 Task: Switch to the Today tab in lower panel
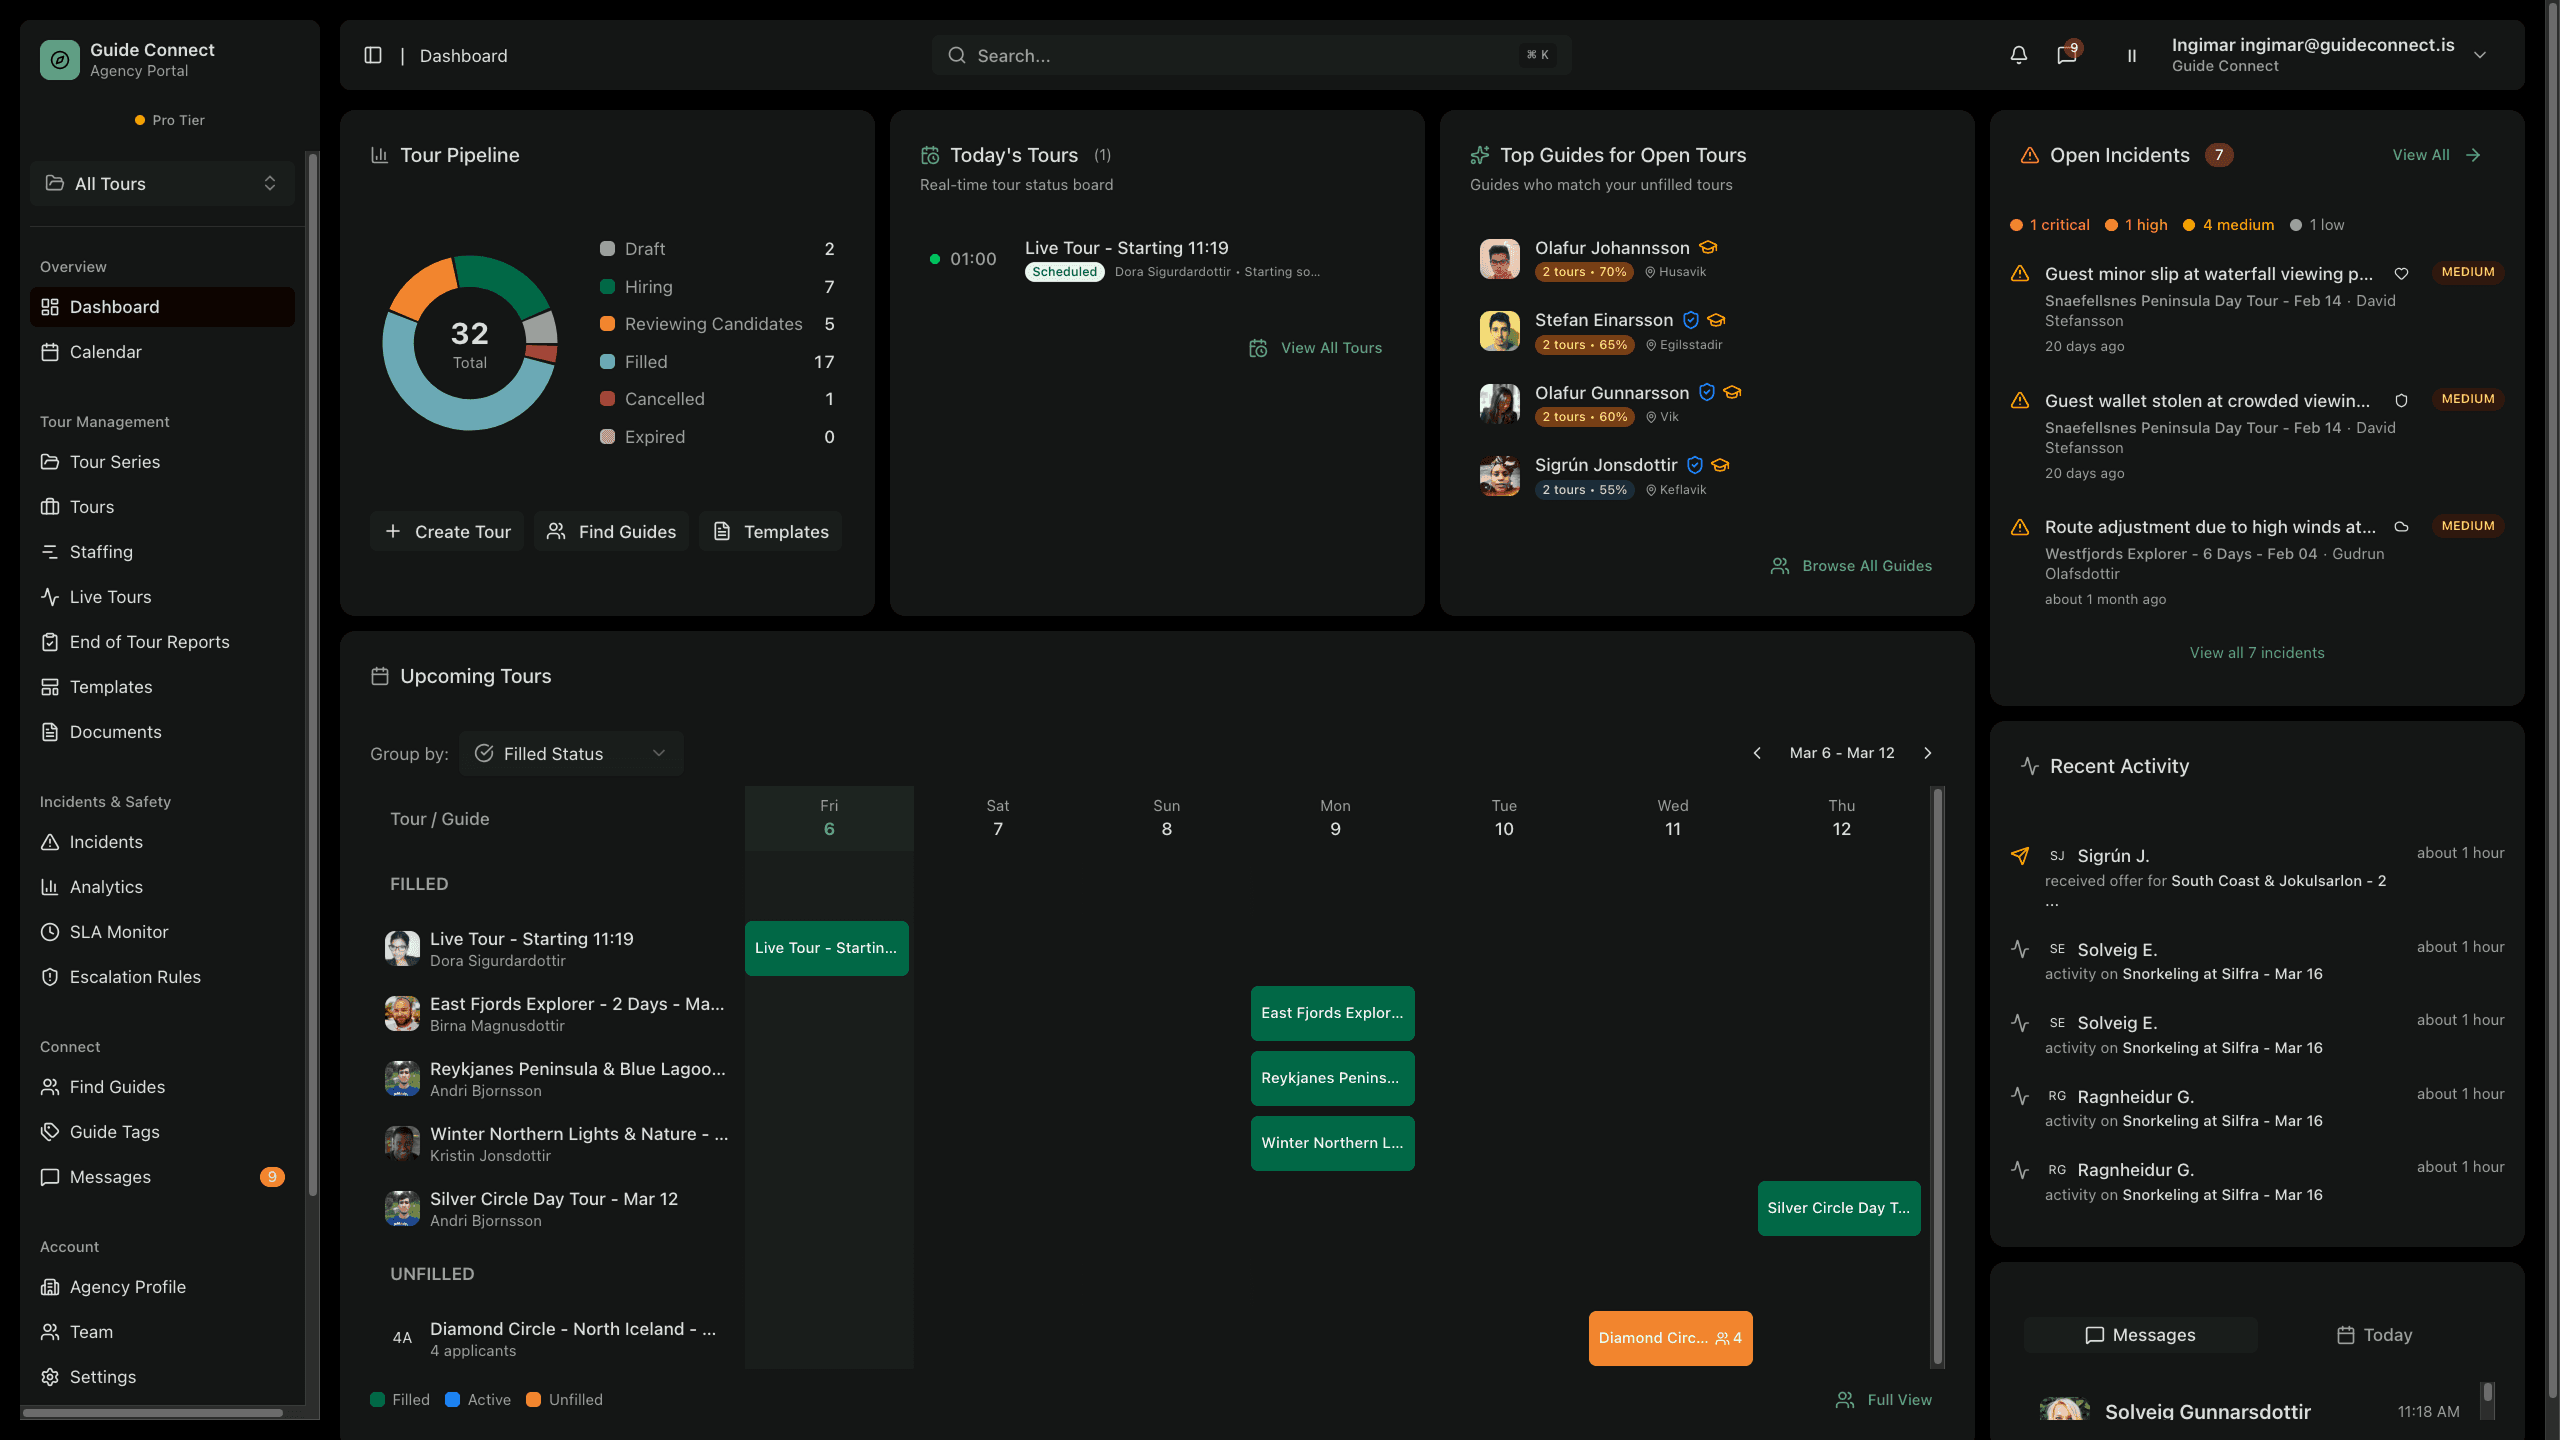2374,1334
